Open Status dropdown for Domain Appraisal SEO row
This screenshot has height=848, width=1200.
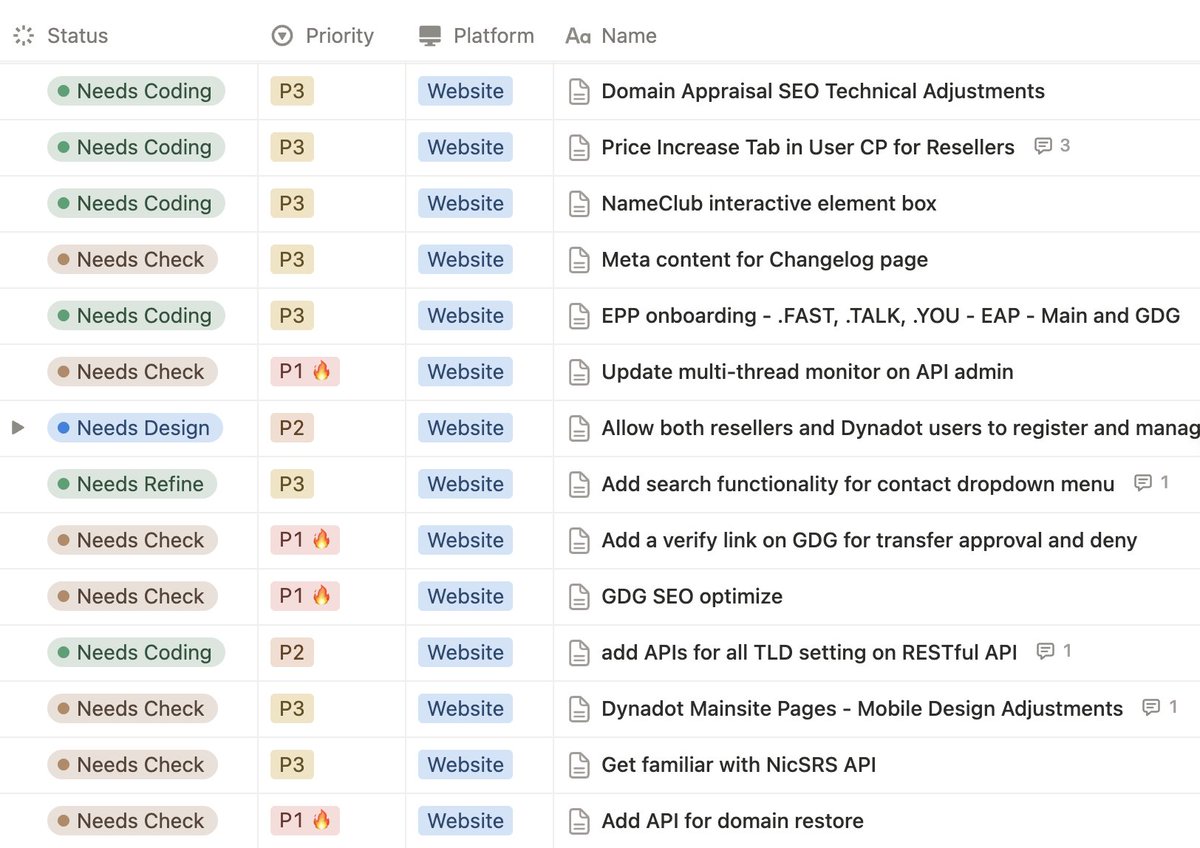[x=136, y=91]
